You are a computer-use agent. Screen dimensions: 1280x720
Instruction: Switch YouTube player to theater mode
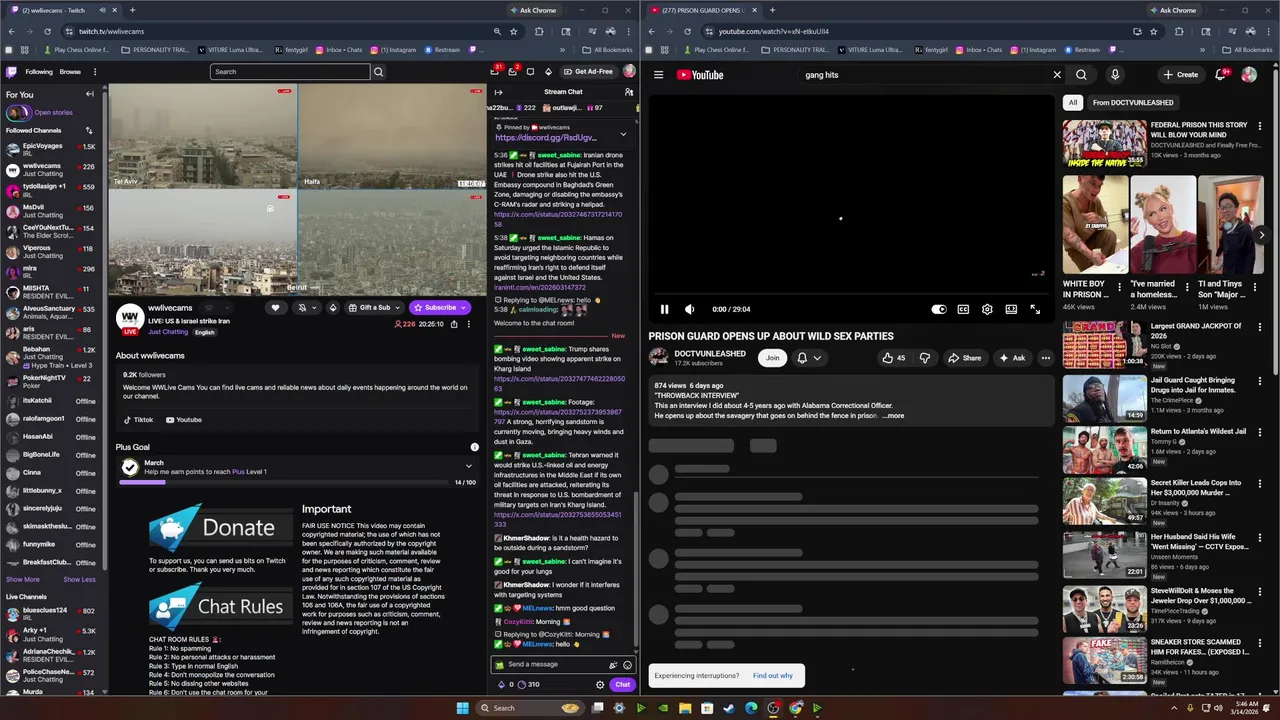point(1011,309)
